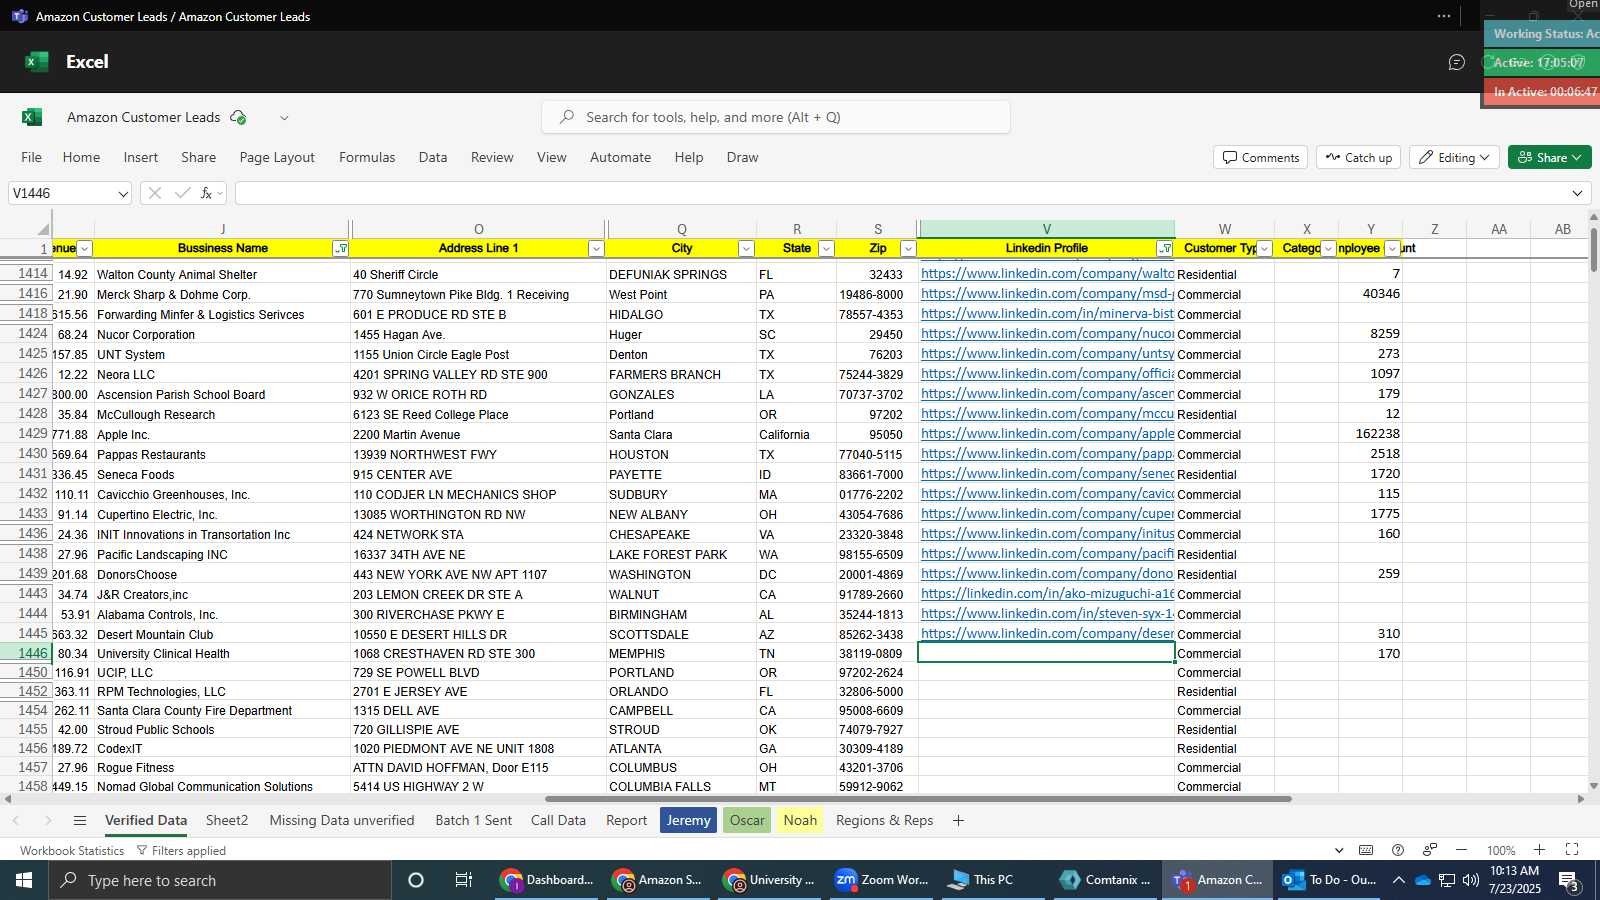Open the Teams more options ellipsis

[1443, 16]
